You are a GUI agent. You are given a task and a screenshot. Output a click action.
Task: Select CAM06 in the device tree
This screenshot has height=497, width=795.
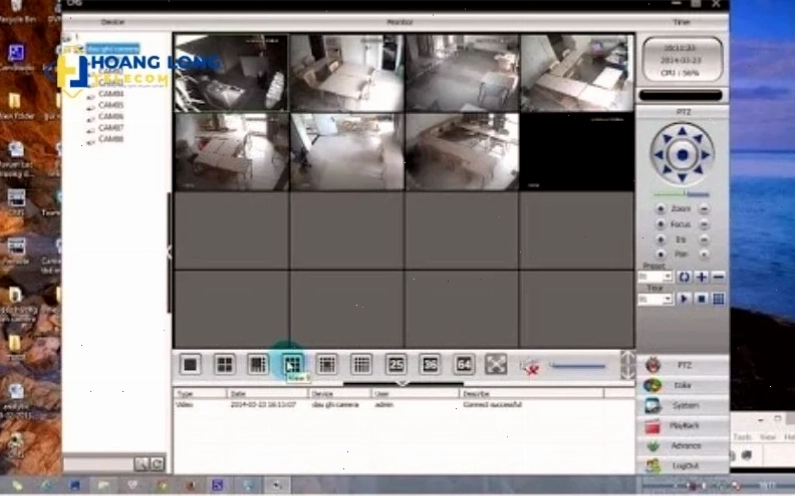(111, 116)
